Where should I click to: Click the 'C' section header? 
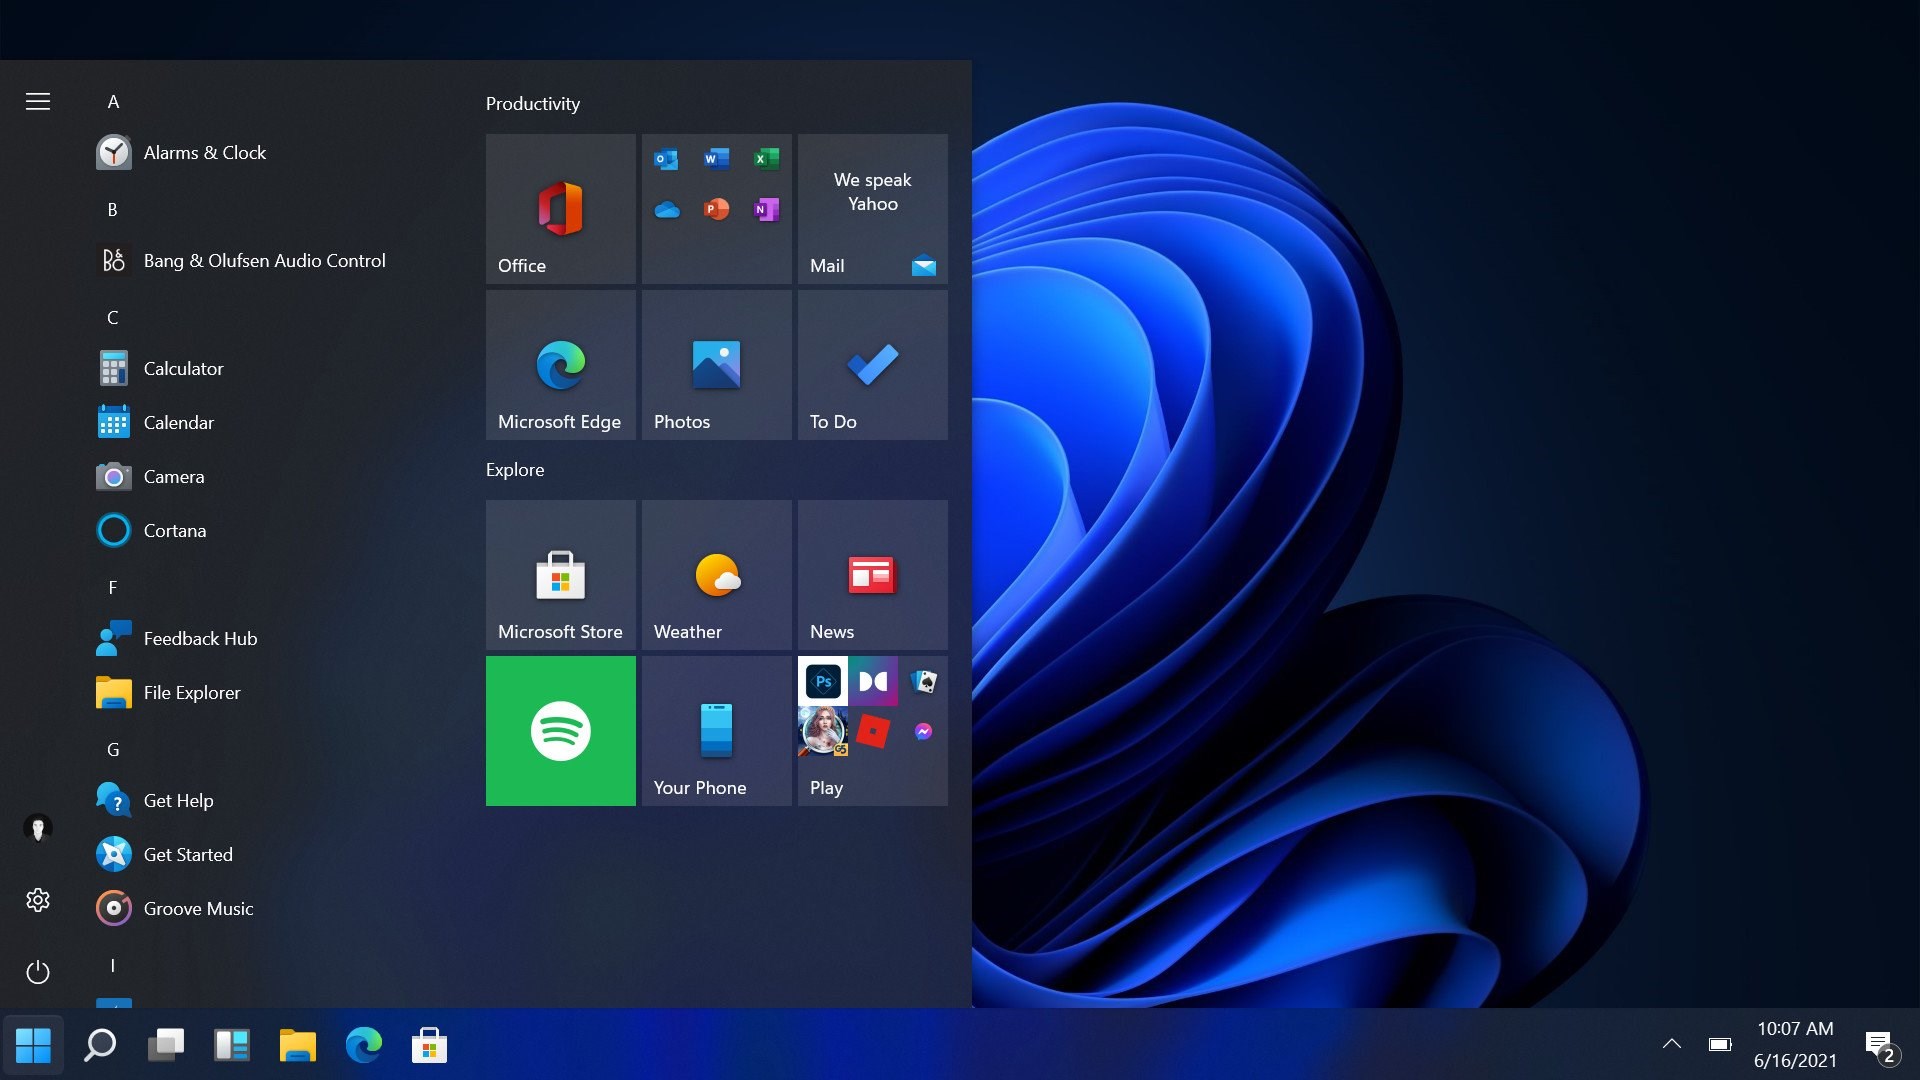point(113,317)
